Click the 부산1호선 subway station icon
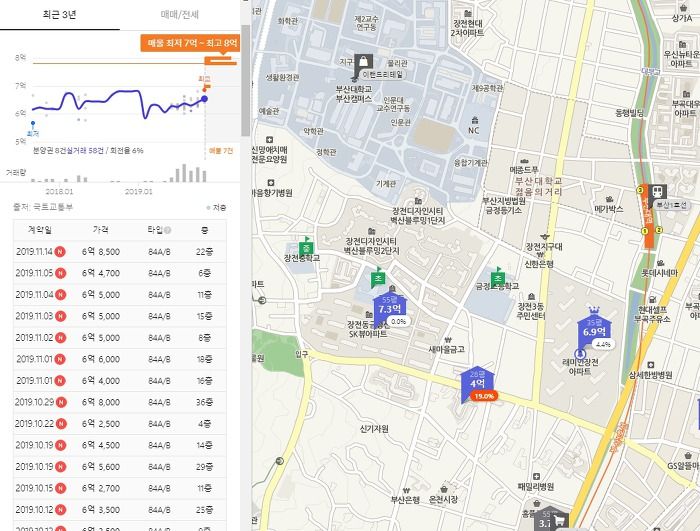This screenshot has height=531, width=700. (658, 194)
